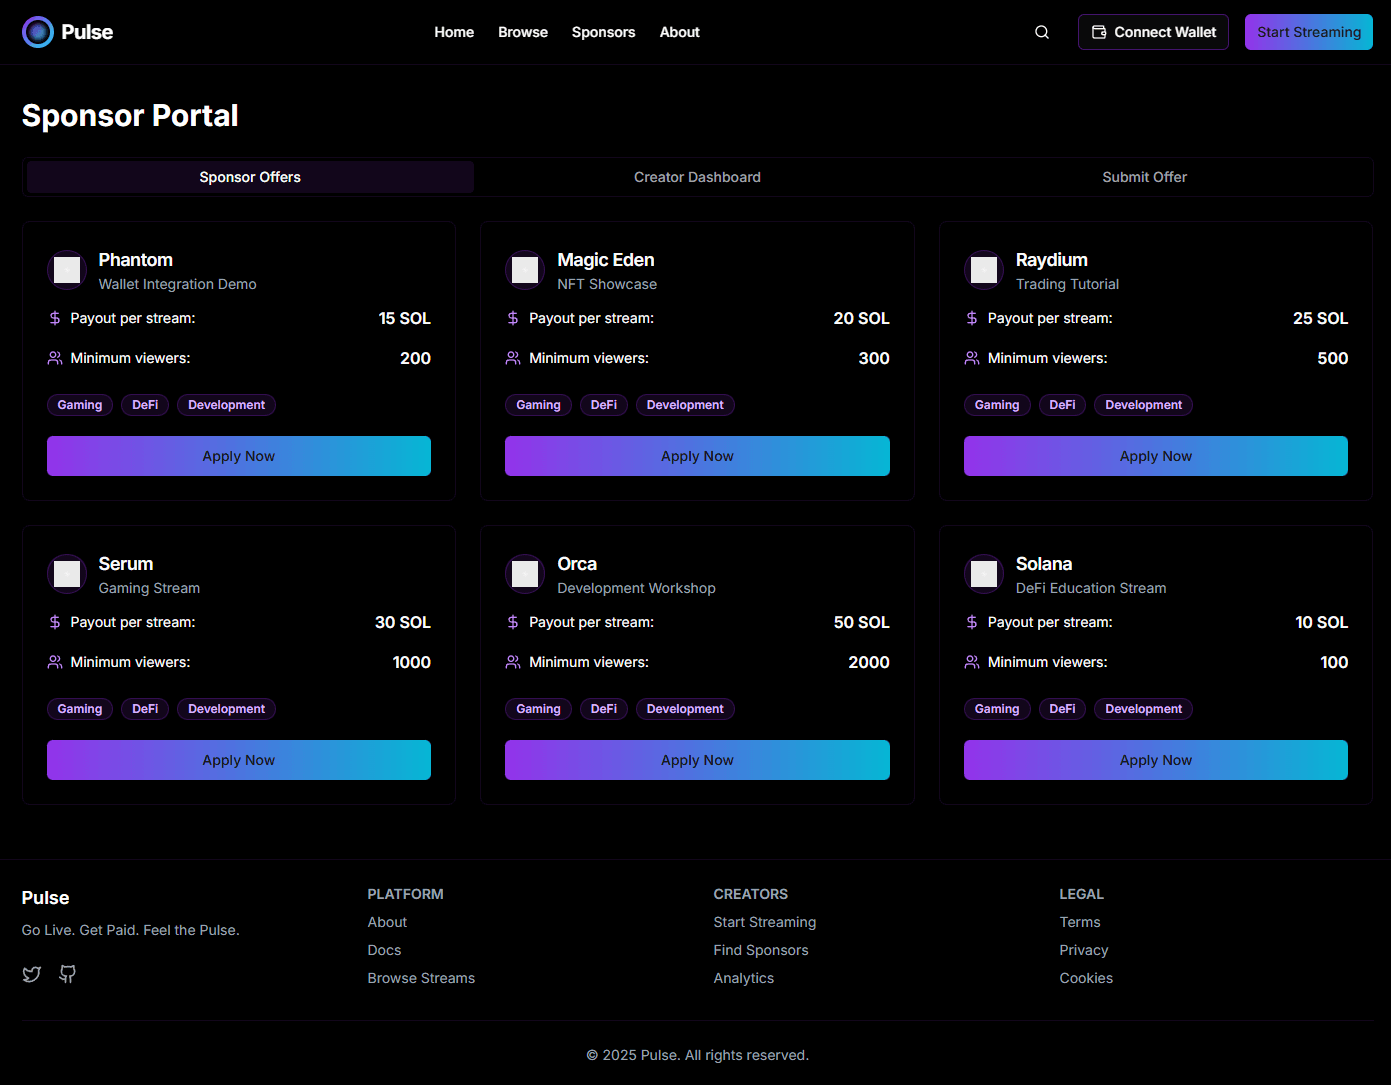Open About in top navigation
Screen dimensions: 1391x1085
pyautogui.click(x=679, y=32)
